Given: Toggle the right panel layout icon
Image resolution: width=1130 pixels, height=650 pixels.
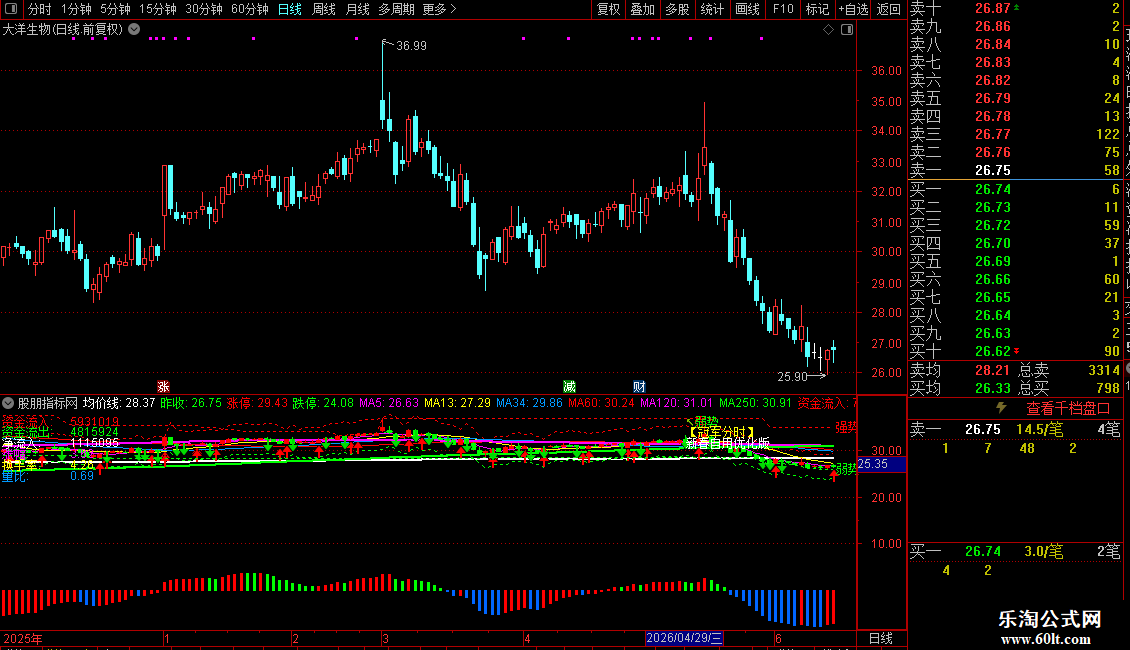Looking at the screenshot, I should (x=847, y=30).
